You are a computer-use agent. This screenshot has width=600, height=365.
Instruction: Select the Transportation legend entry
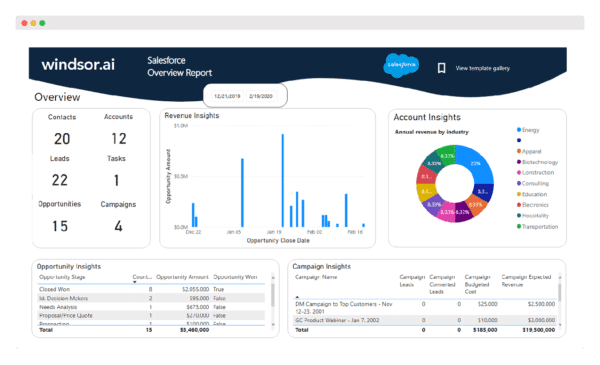coord(538,226)
